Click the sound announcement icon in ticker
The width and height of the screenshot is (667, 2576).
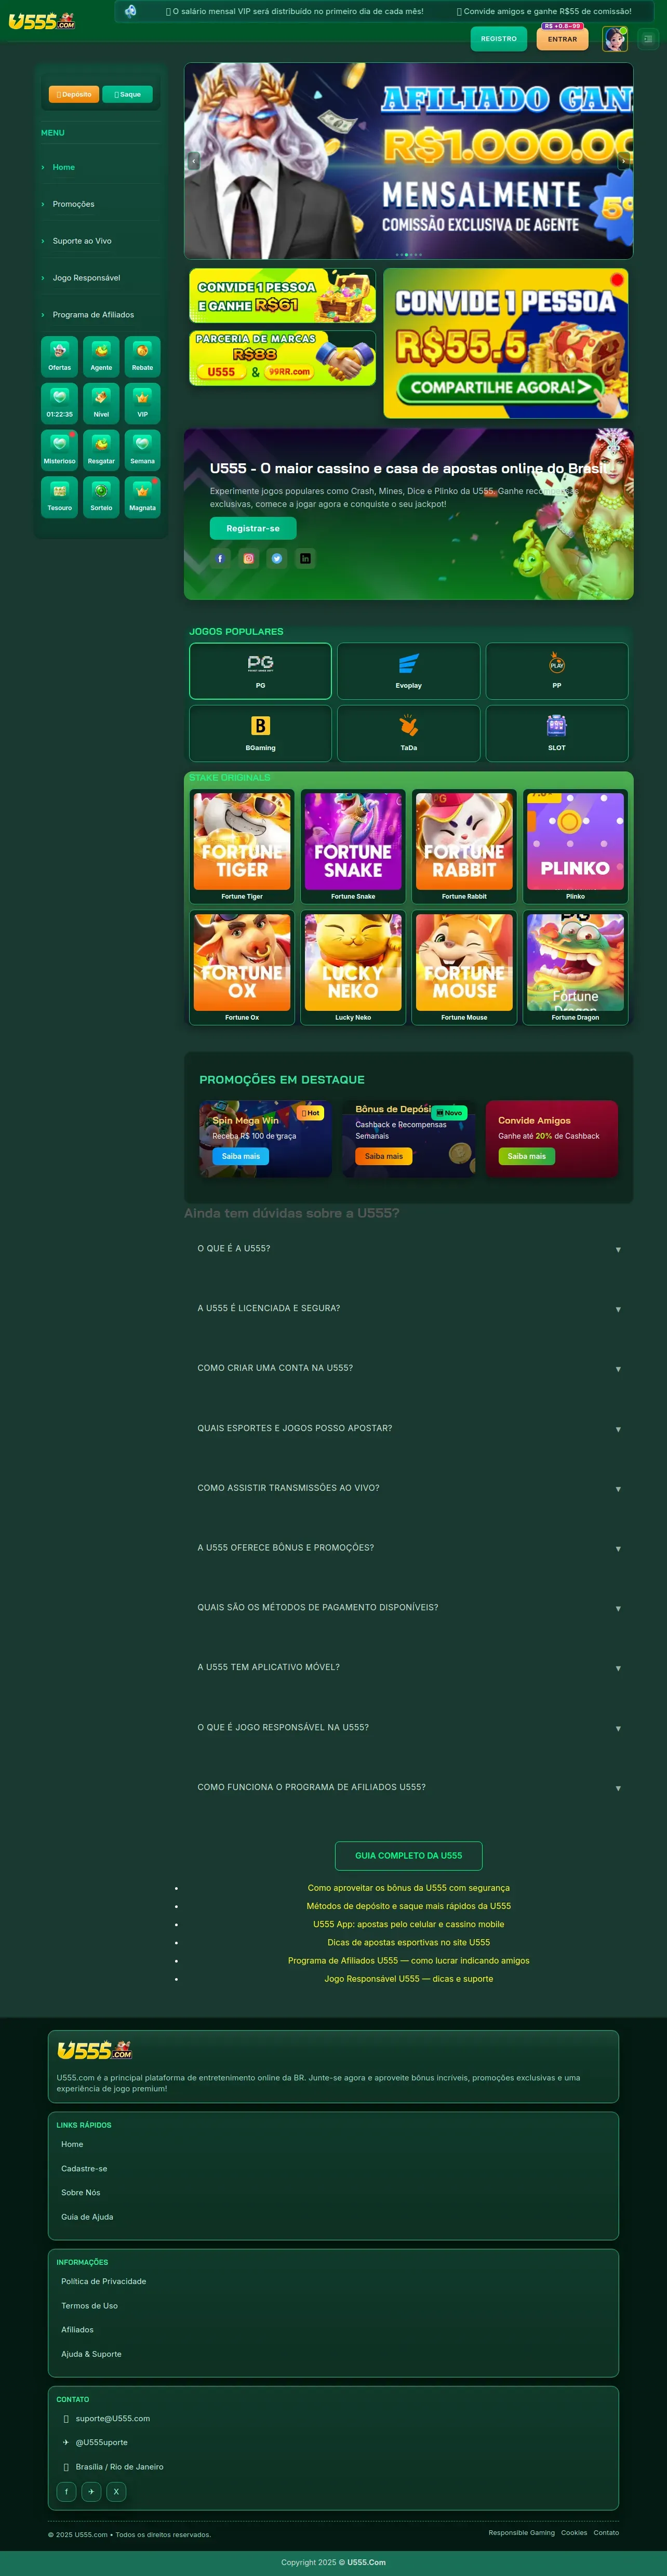pyautogui.click(x=130, y=11)
